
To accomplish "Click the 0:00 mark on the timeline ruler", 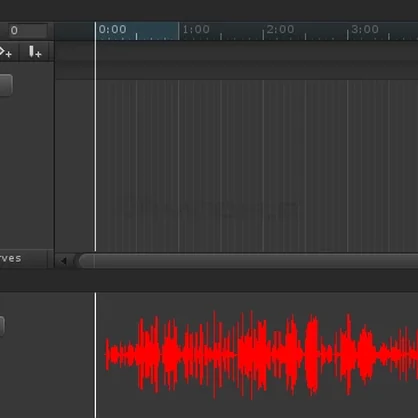I will click(x=112, y=29).
